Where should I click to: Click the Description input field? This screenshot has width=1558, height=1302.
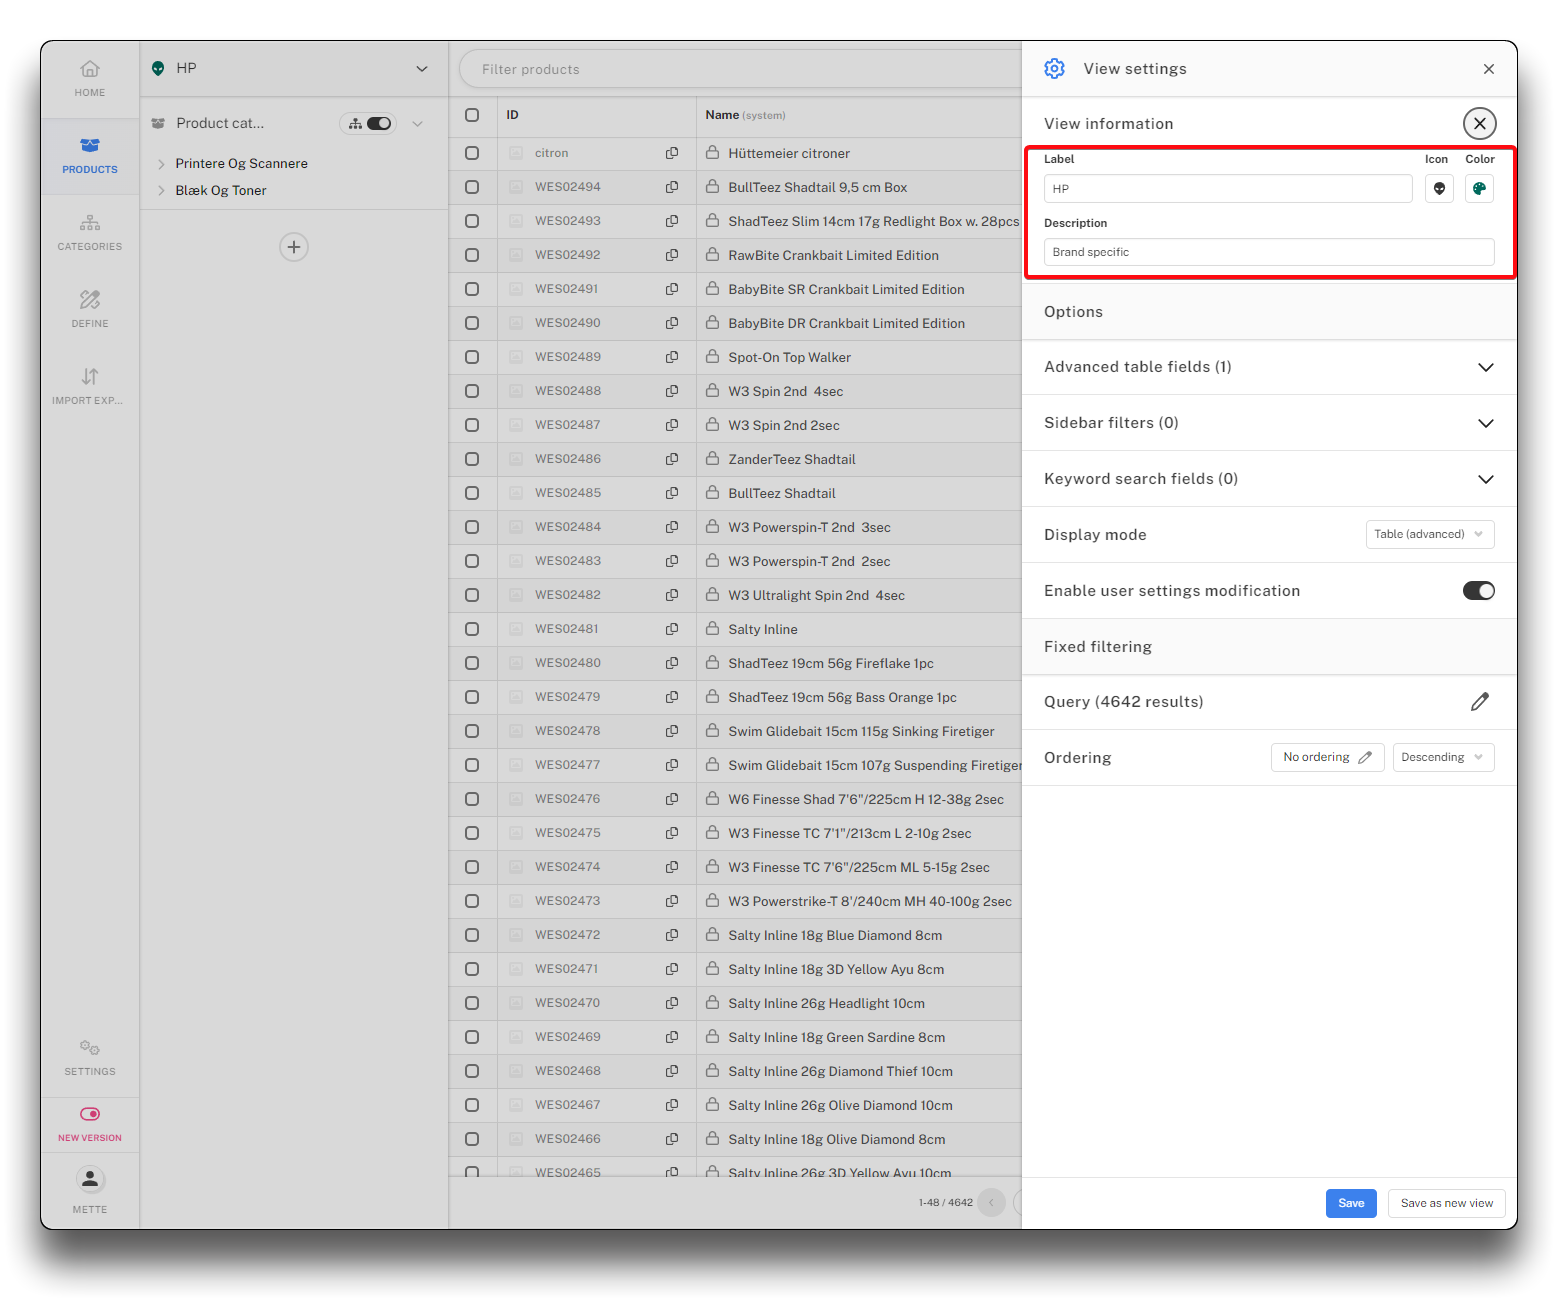tap(1268, 252)
